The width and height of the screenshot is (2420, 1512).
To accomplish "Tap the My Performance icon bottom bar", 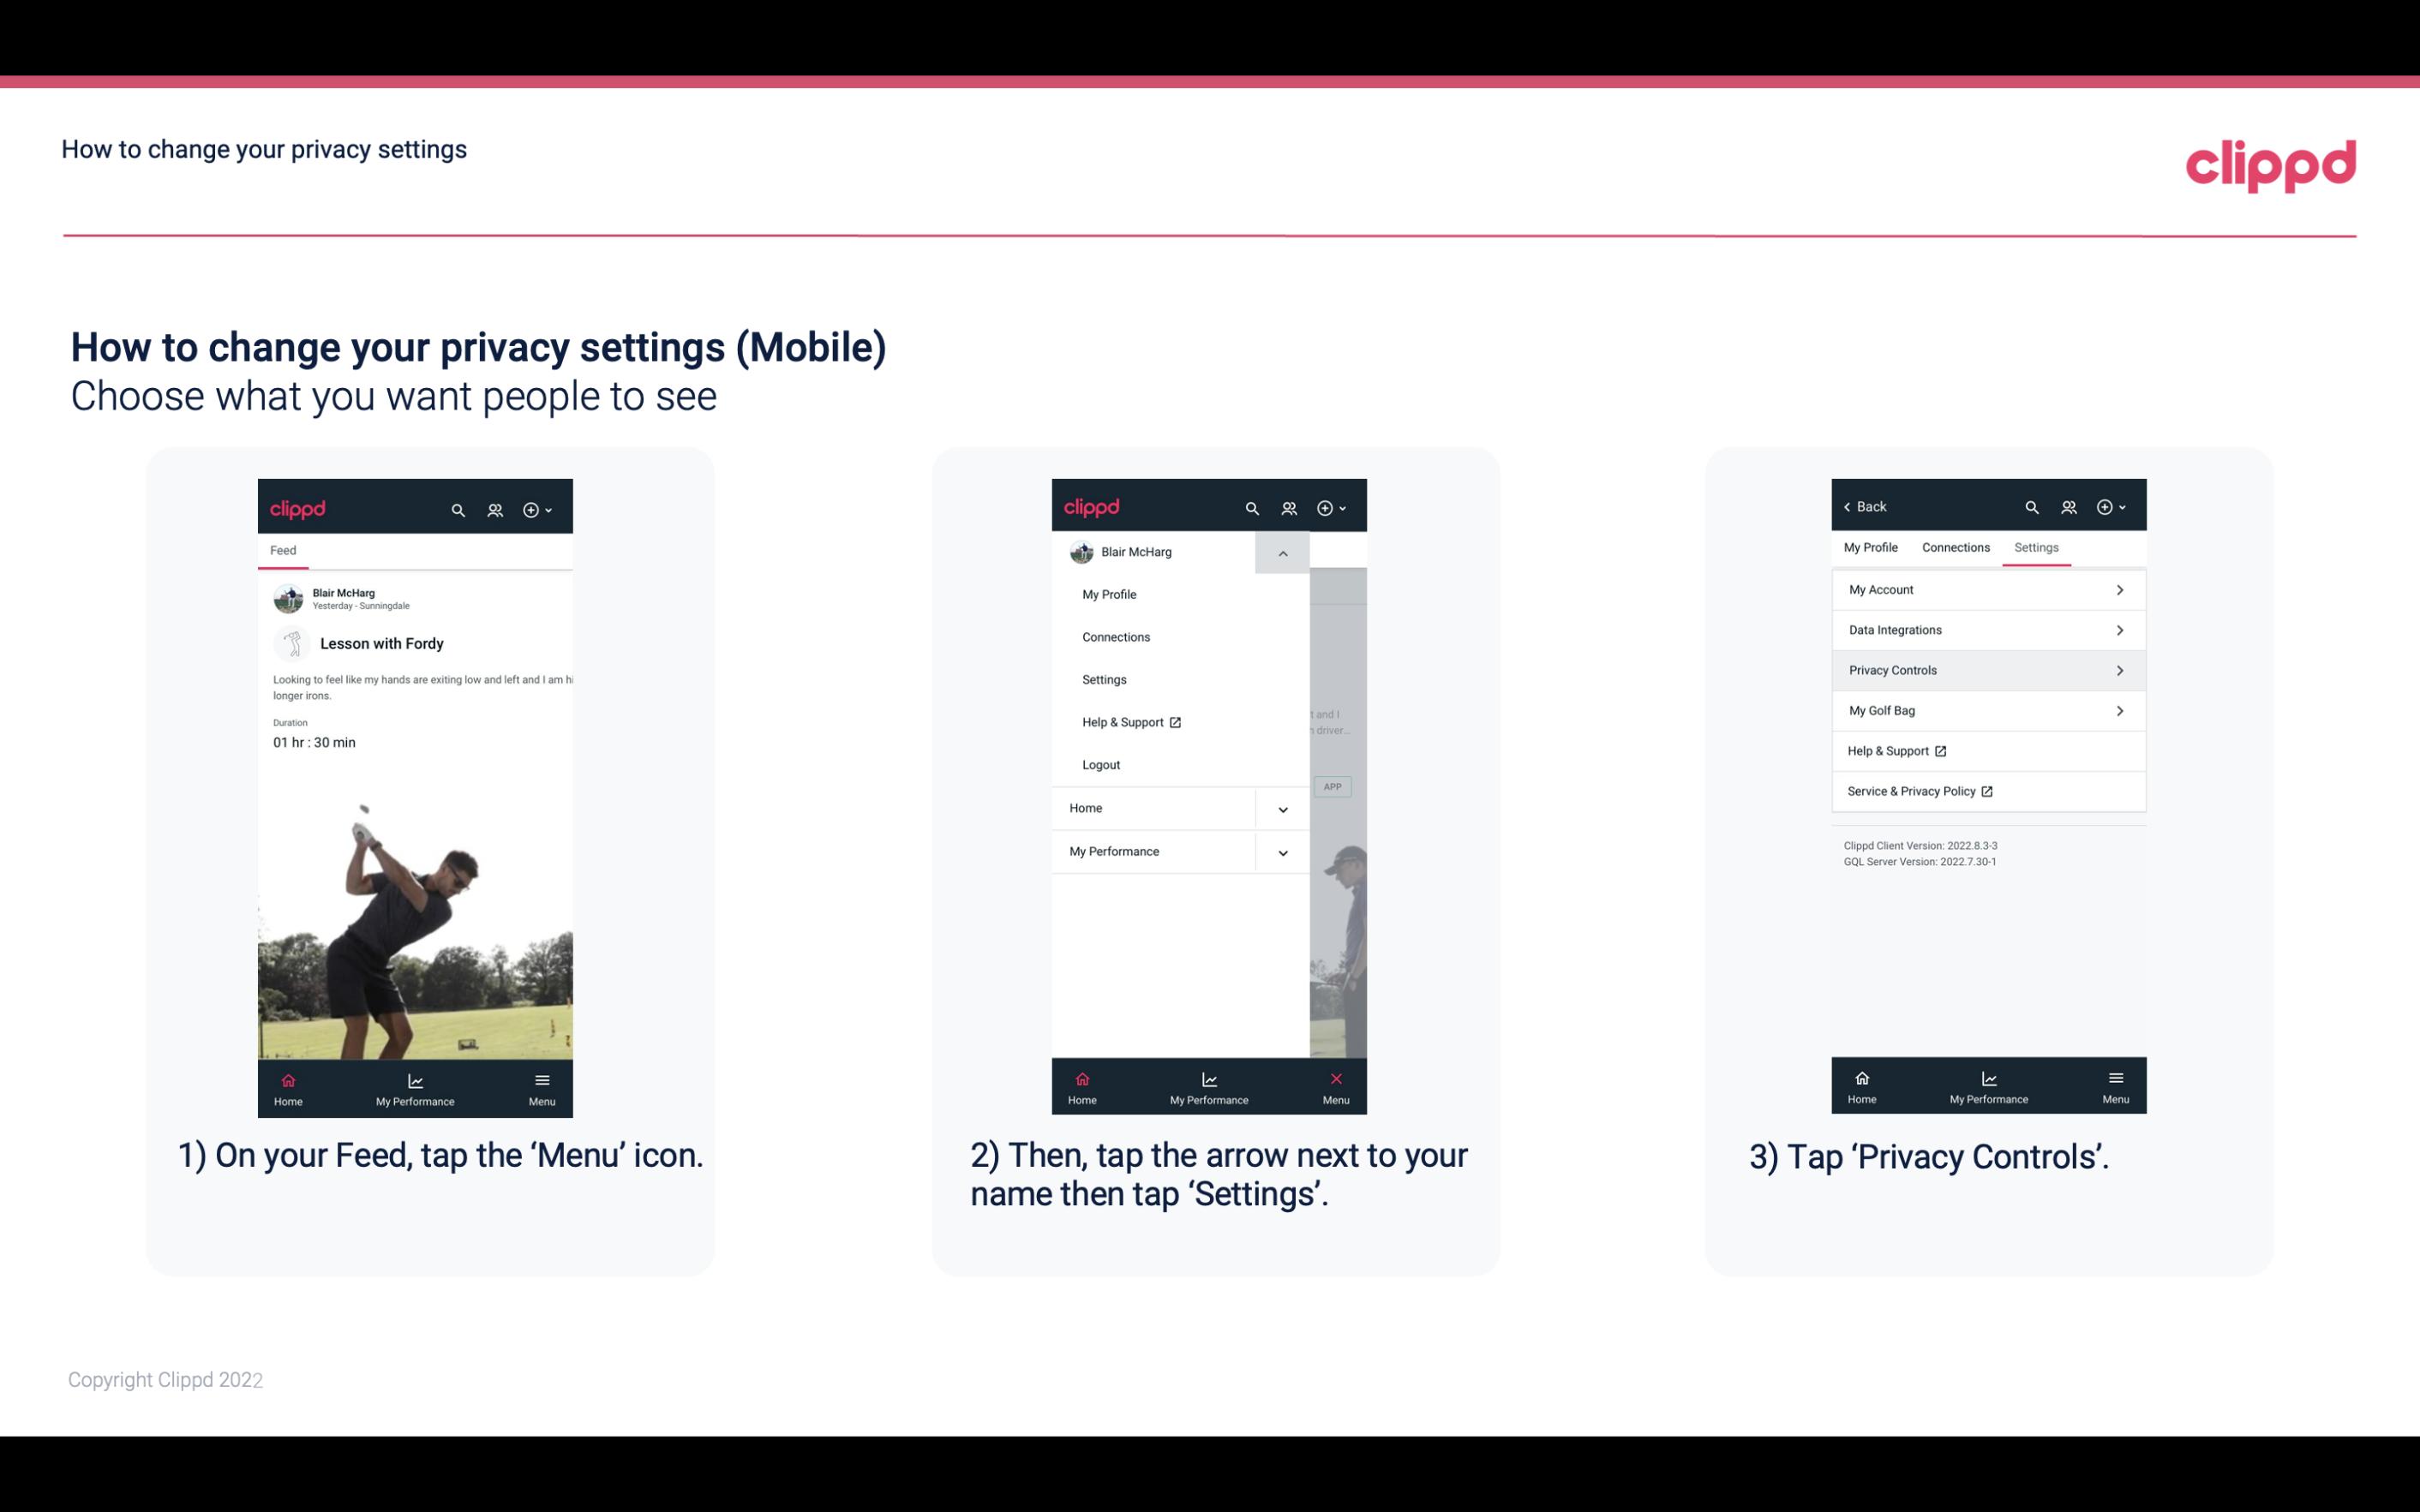I will (416, 1085).
